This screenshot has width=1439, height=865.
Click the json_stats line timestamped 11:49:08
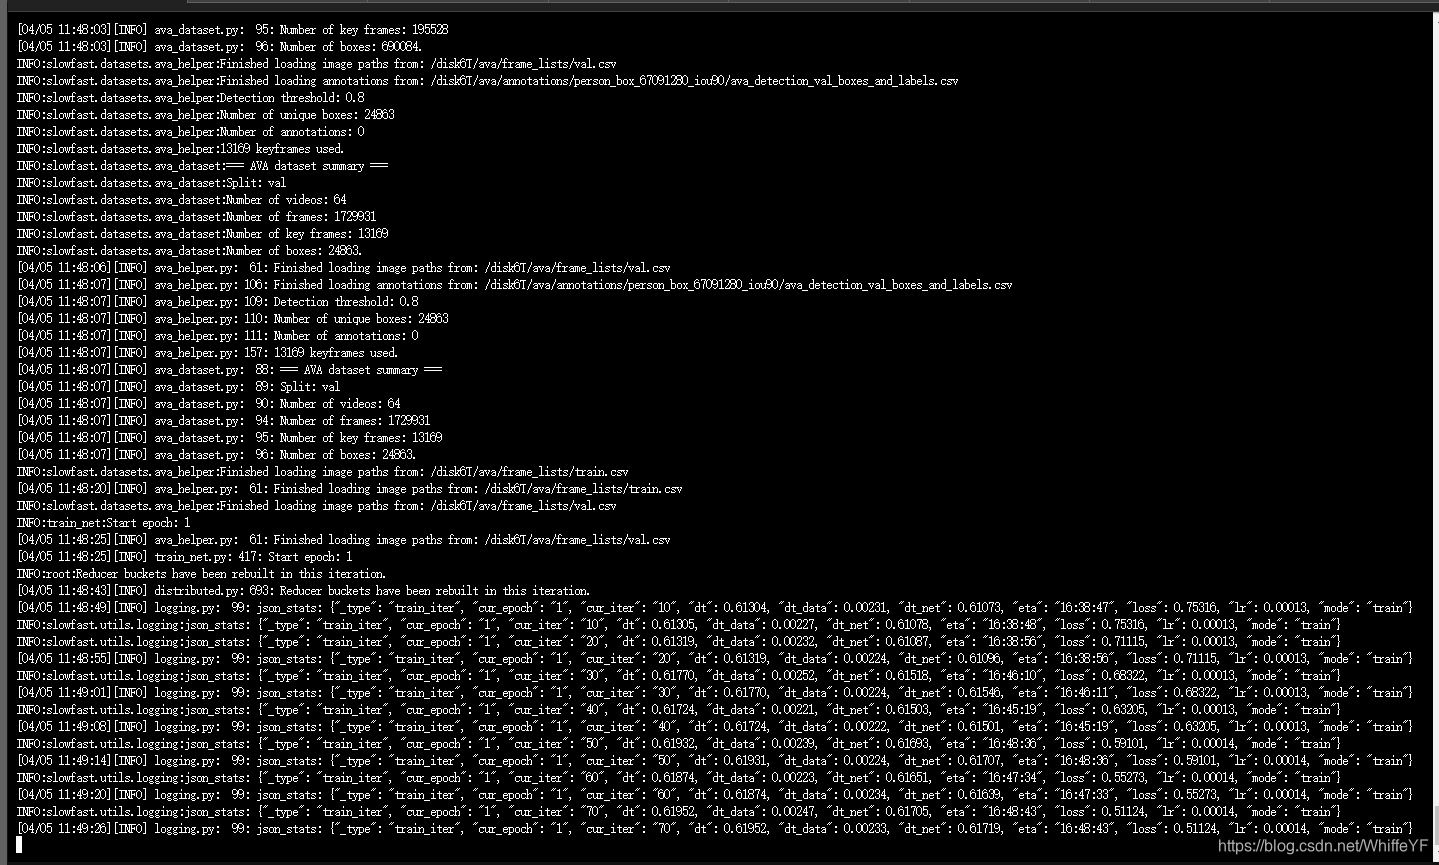pos(715,727)
